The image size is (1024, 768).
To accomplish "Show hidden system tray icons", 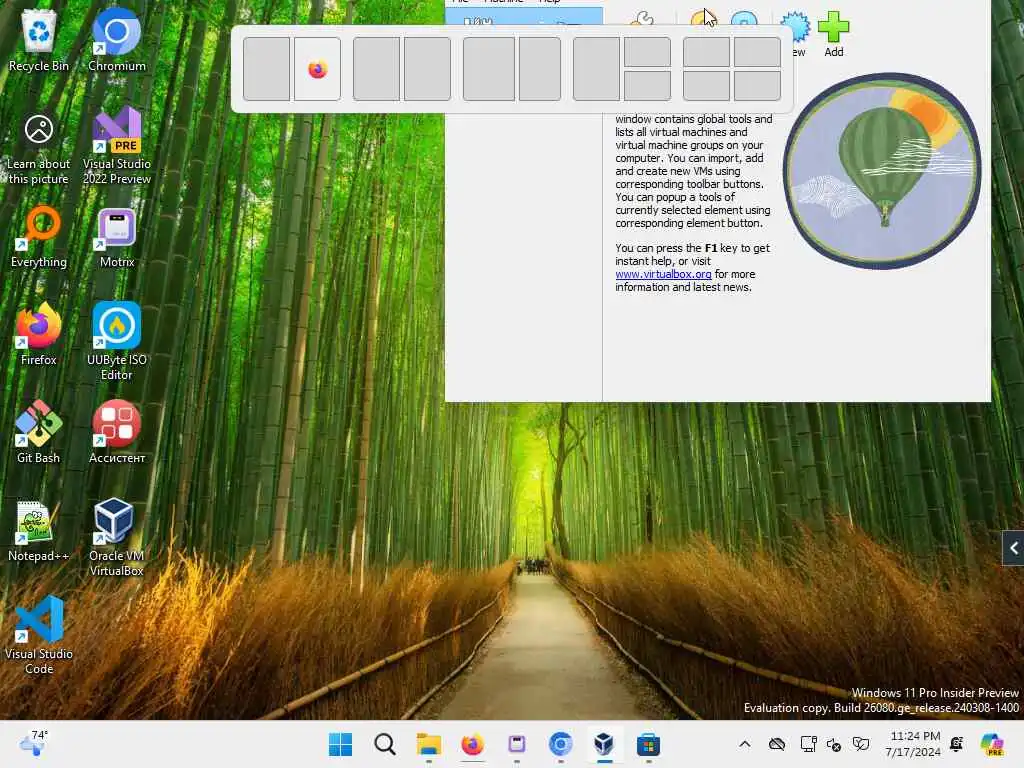I will click(x=744, y=744).
